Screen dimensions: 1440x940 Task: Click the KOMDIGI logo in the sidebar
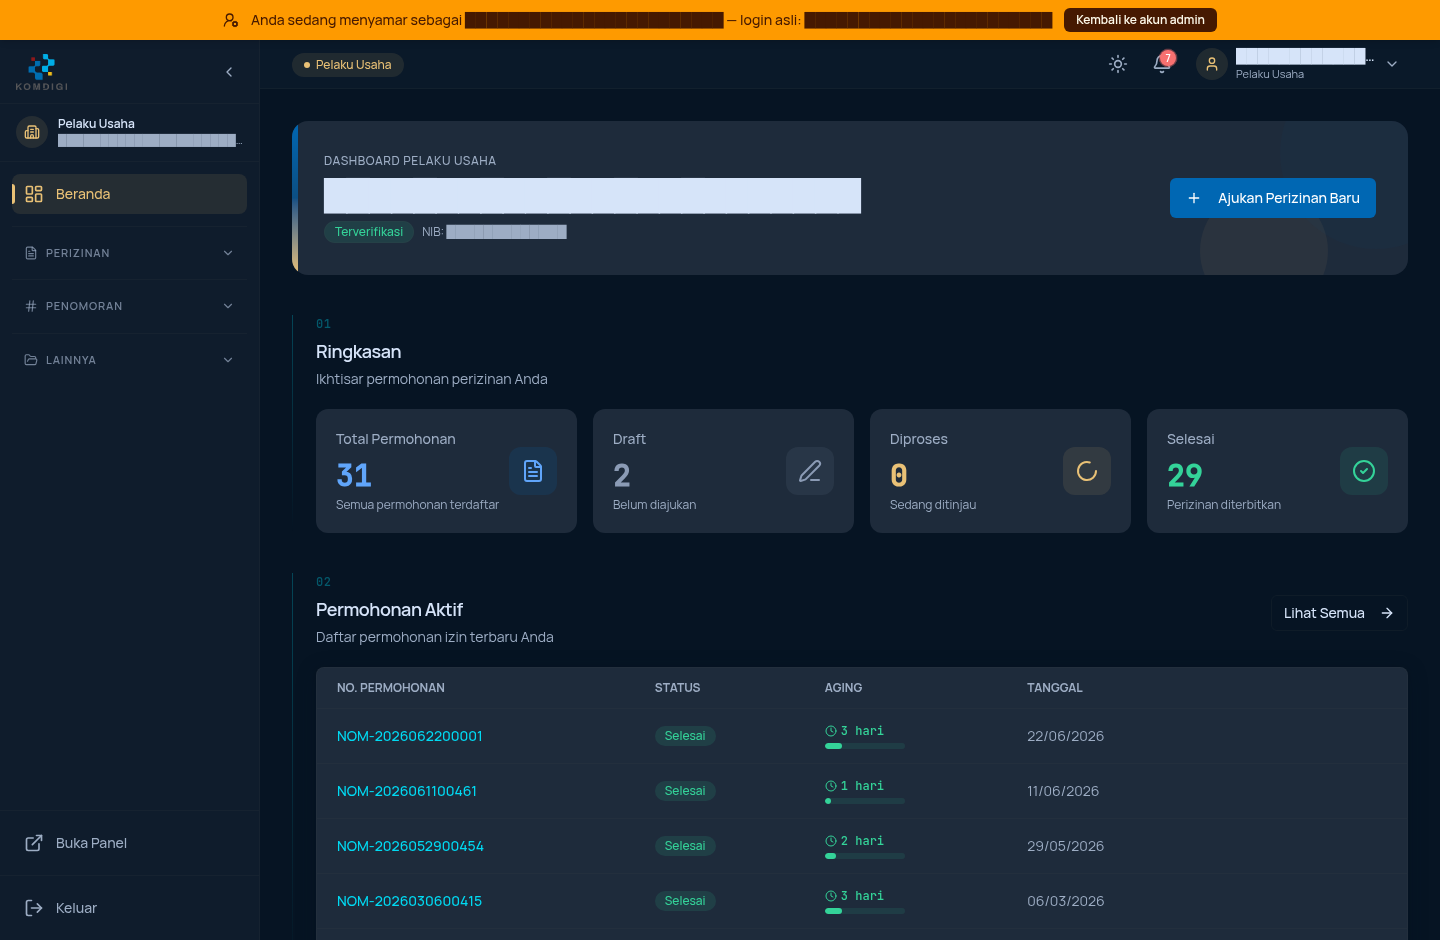tap(42, 72)
